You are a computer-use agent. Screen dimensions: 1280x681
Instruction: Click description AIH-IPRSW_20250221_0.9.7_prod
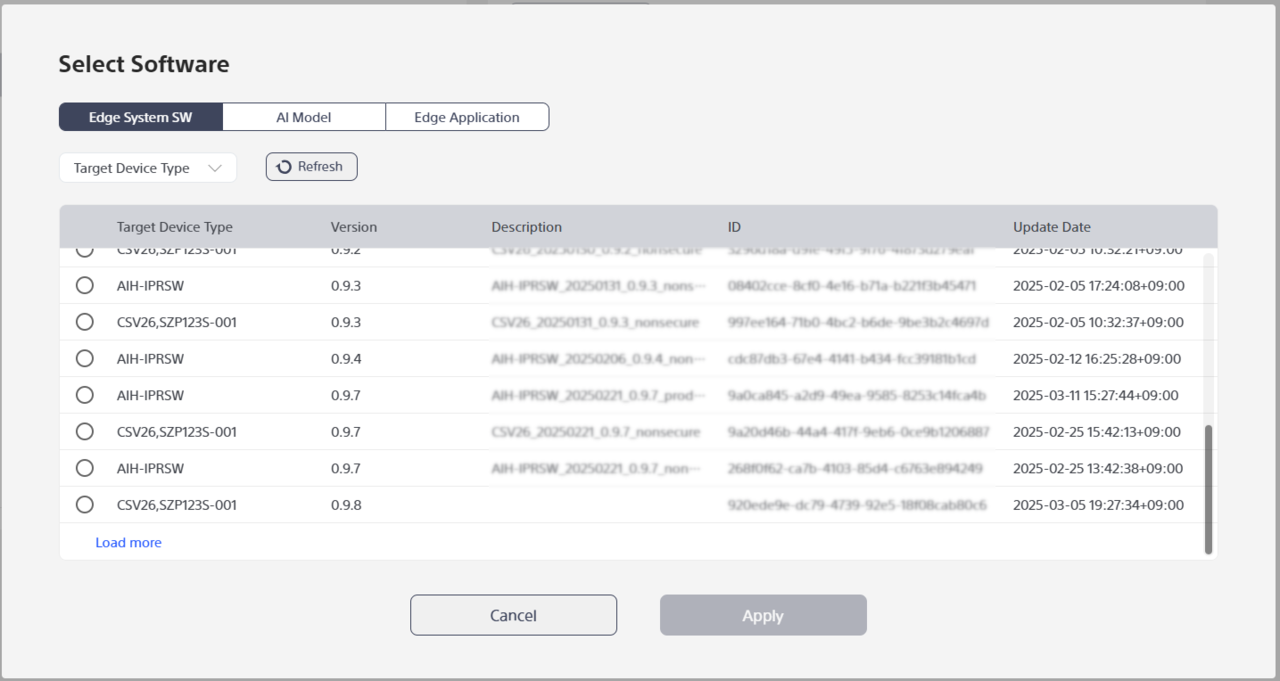tap(598, 395)
